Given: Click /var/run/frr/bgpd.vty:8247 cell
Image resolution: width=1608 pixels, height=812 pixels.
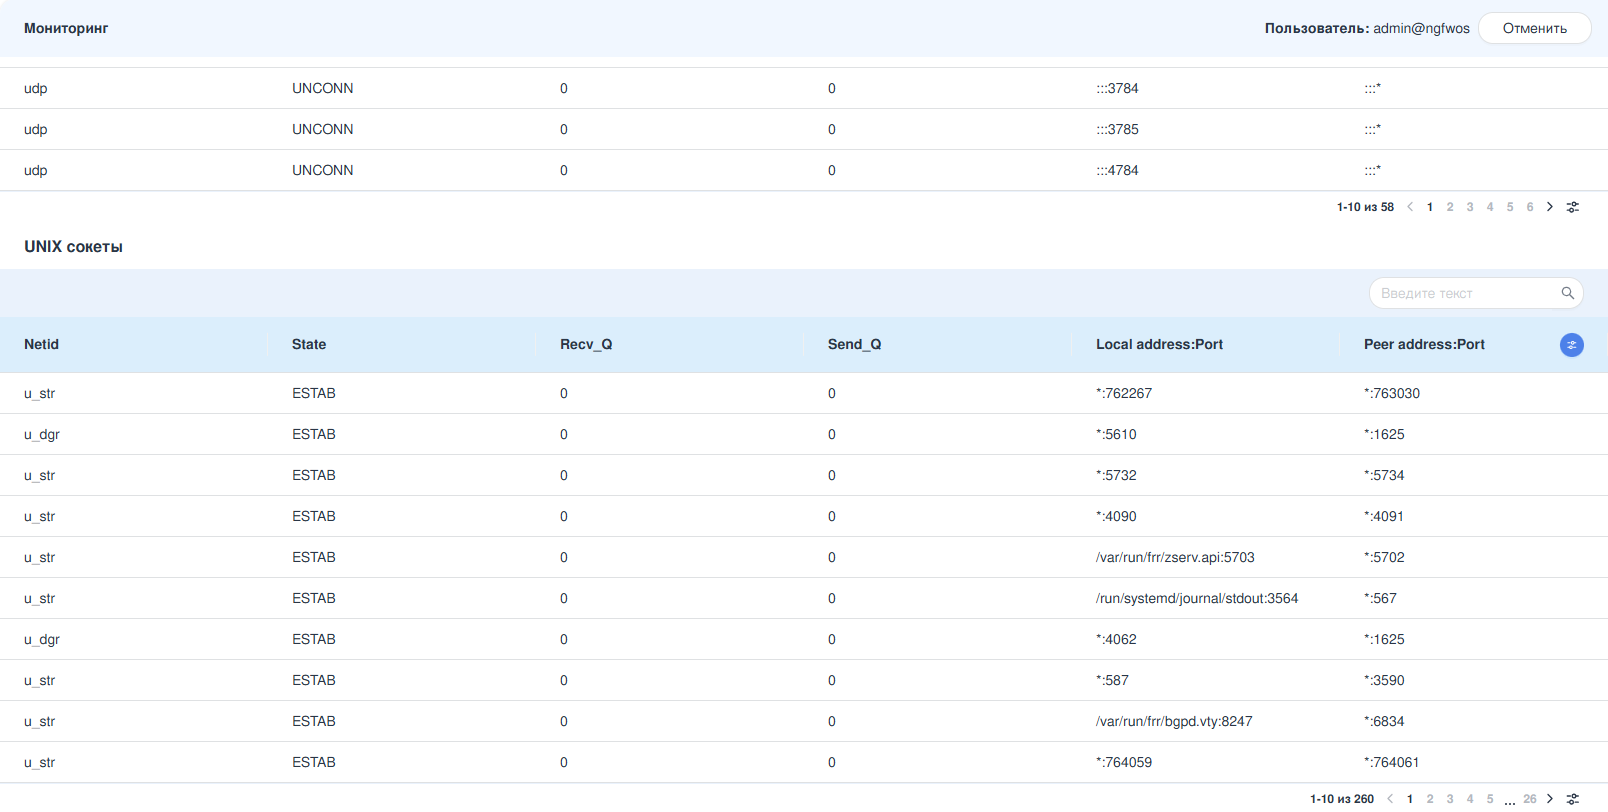Looking at the screenshot, I should click(1174, 721).
